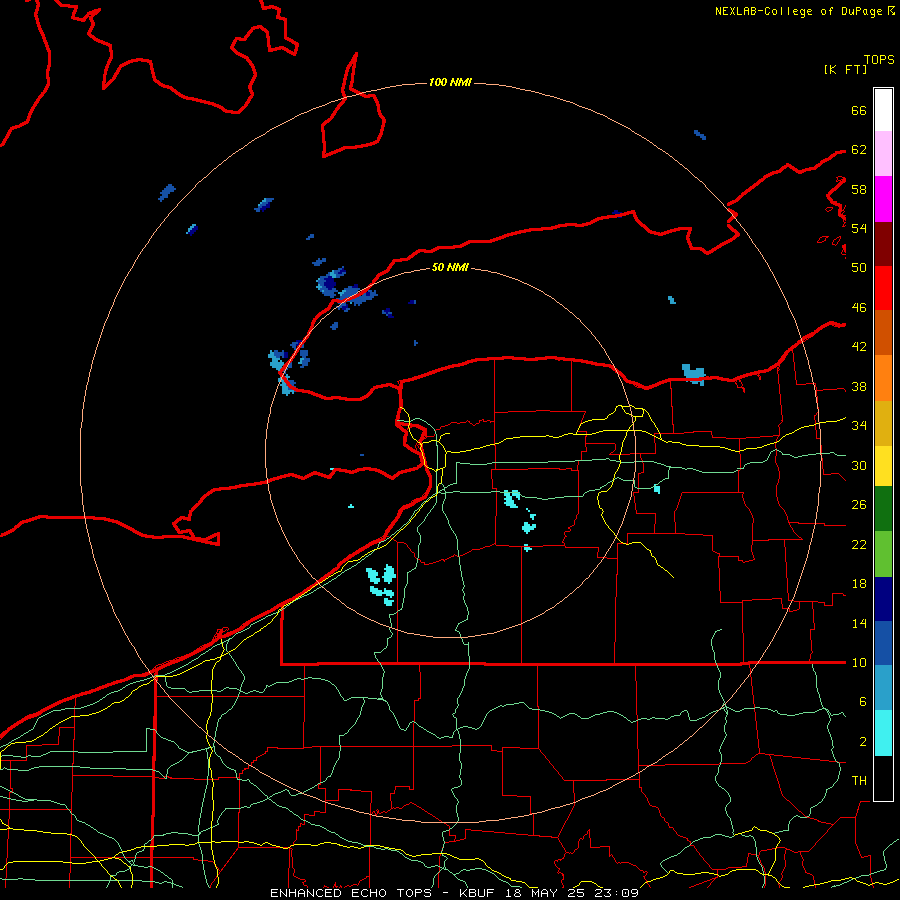Select the '46' legend value
The width and height of the screenshot is (900, 900).
[x=859, y=308]
